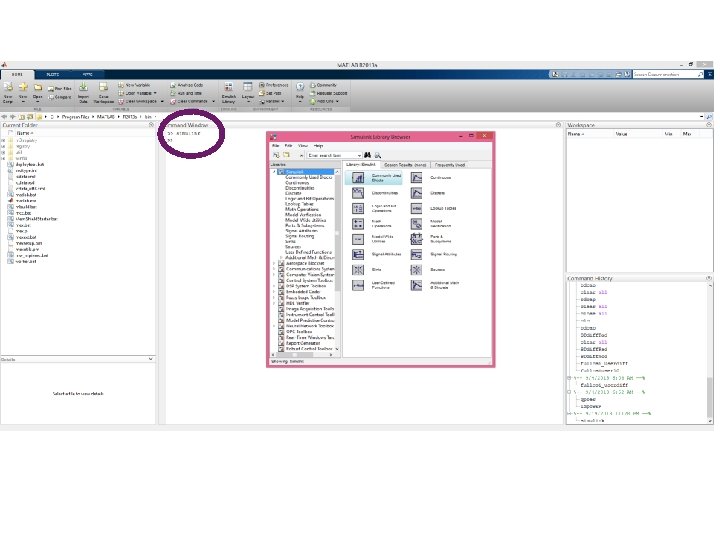Open View menu in Simulink Library Browser
The width and height of the screenshot is (720, 540).
[303, 146]
